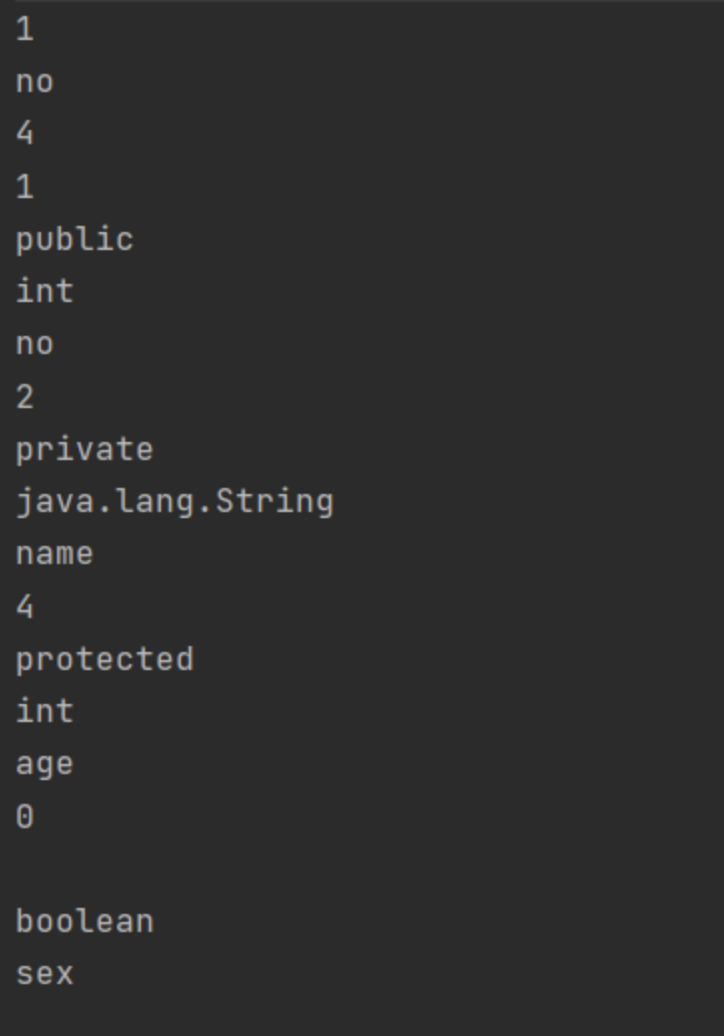Click the word "String" in java.lang.String
The width and height of the screenshot is (724, 1036).
click(274, 502)
